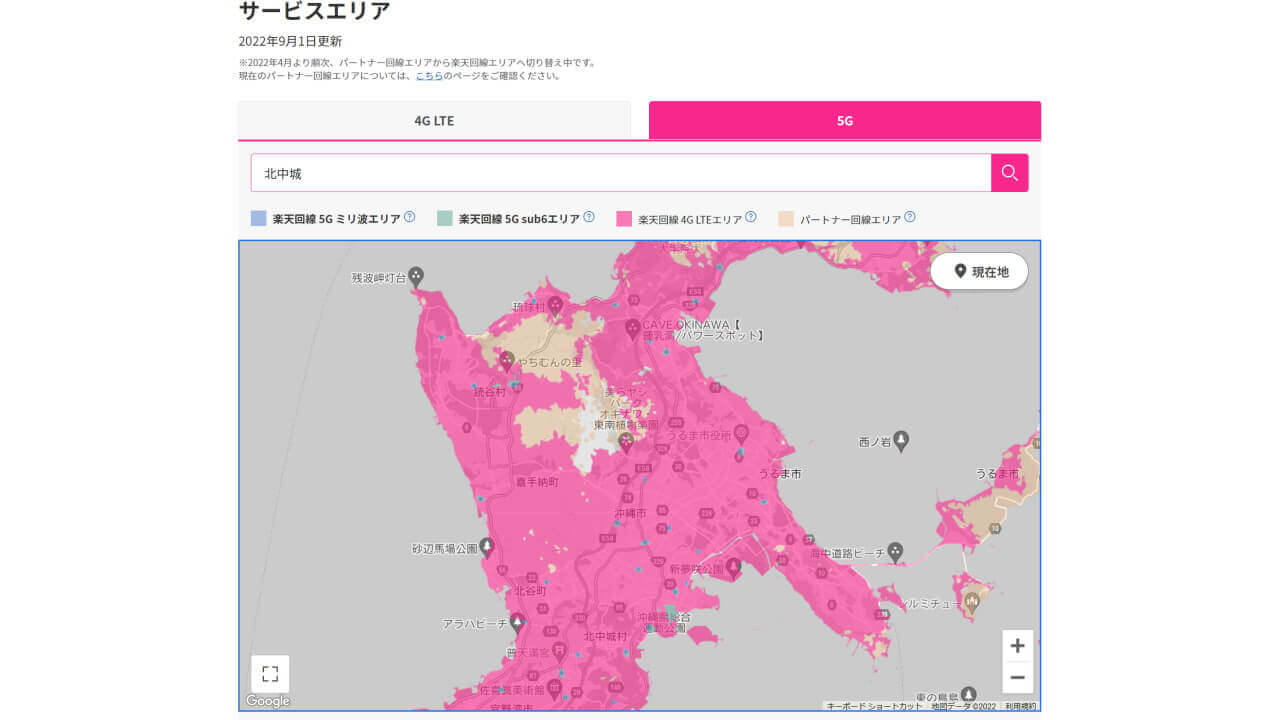1280x720 pixels.
Task: Show the 楽天回線 4G LTEエリア explanation
Action: point(751,215)
